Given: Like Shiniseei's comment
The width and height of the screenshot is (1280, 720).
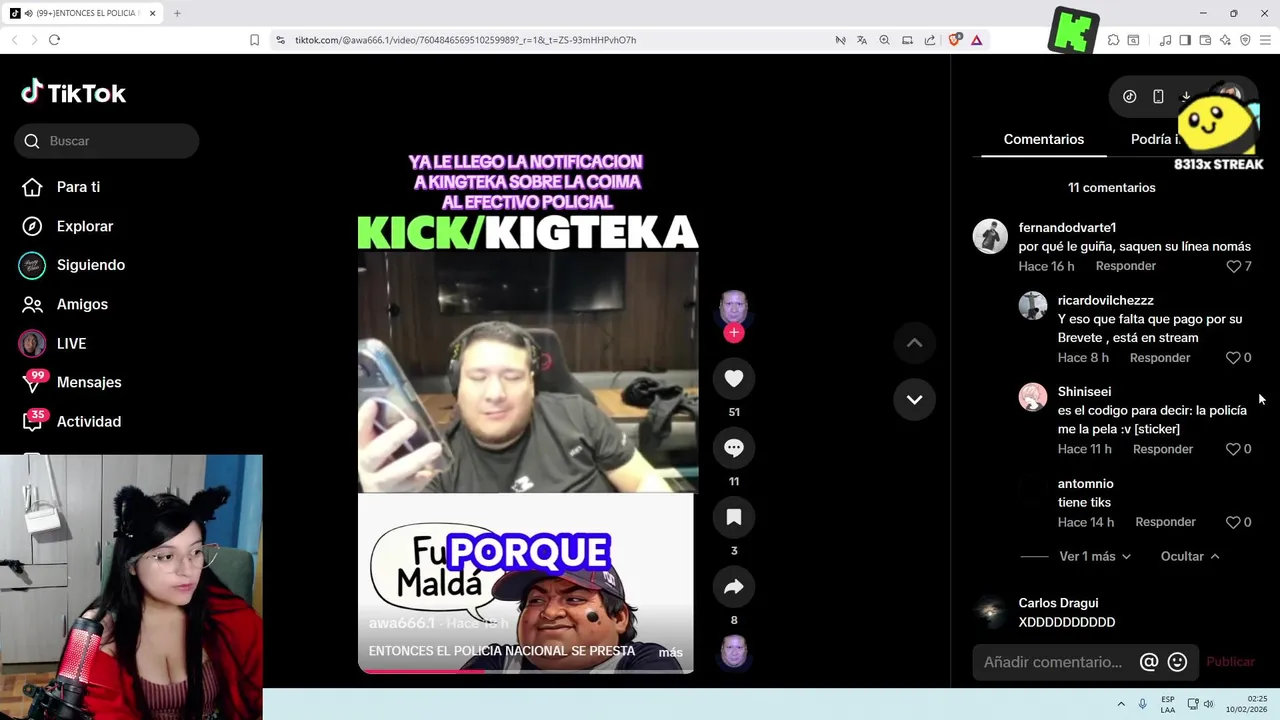Looking at the screenshot, I should click(1233, 449).
